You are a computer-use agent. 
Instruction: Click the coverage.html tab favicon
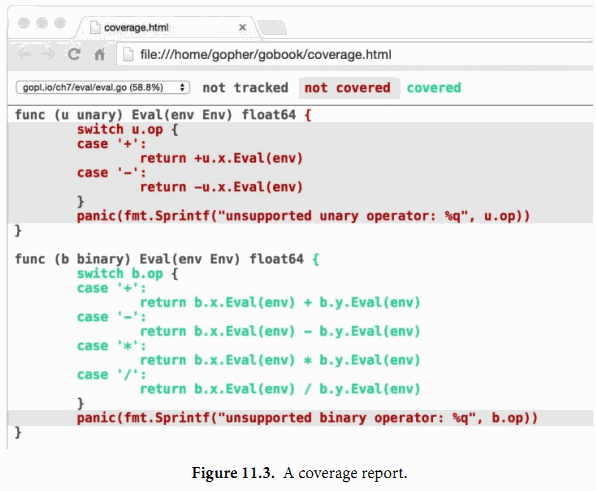point(95,28)
